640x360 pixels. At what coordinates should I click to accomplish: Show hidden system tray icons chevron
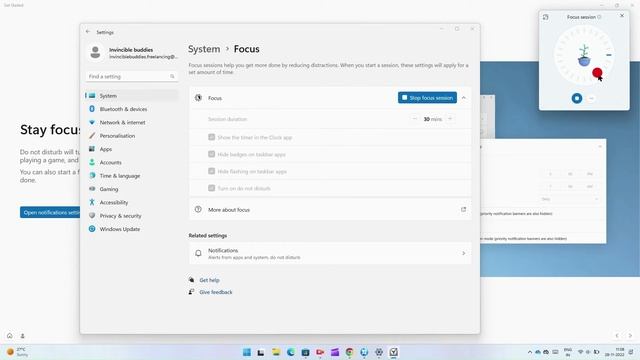point(530,352)
